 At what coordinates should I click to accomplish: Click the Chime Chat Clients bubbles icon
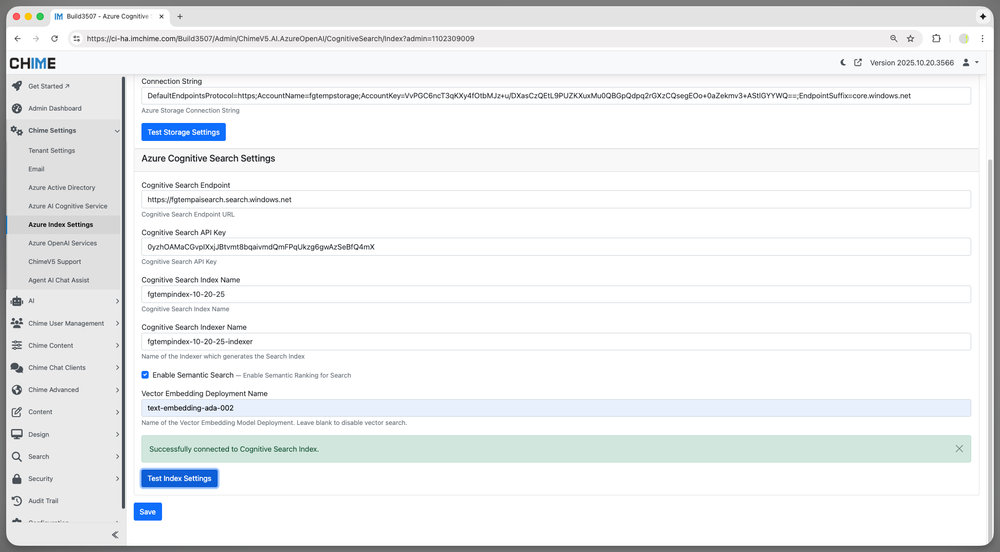coord(17,368)
